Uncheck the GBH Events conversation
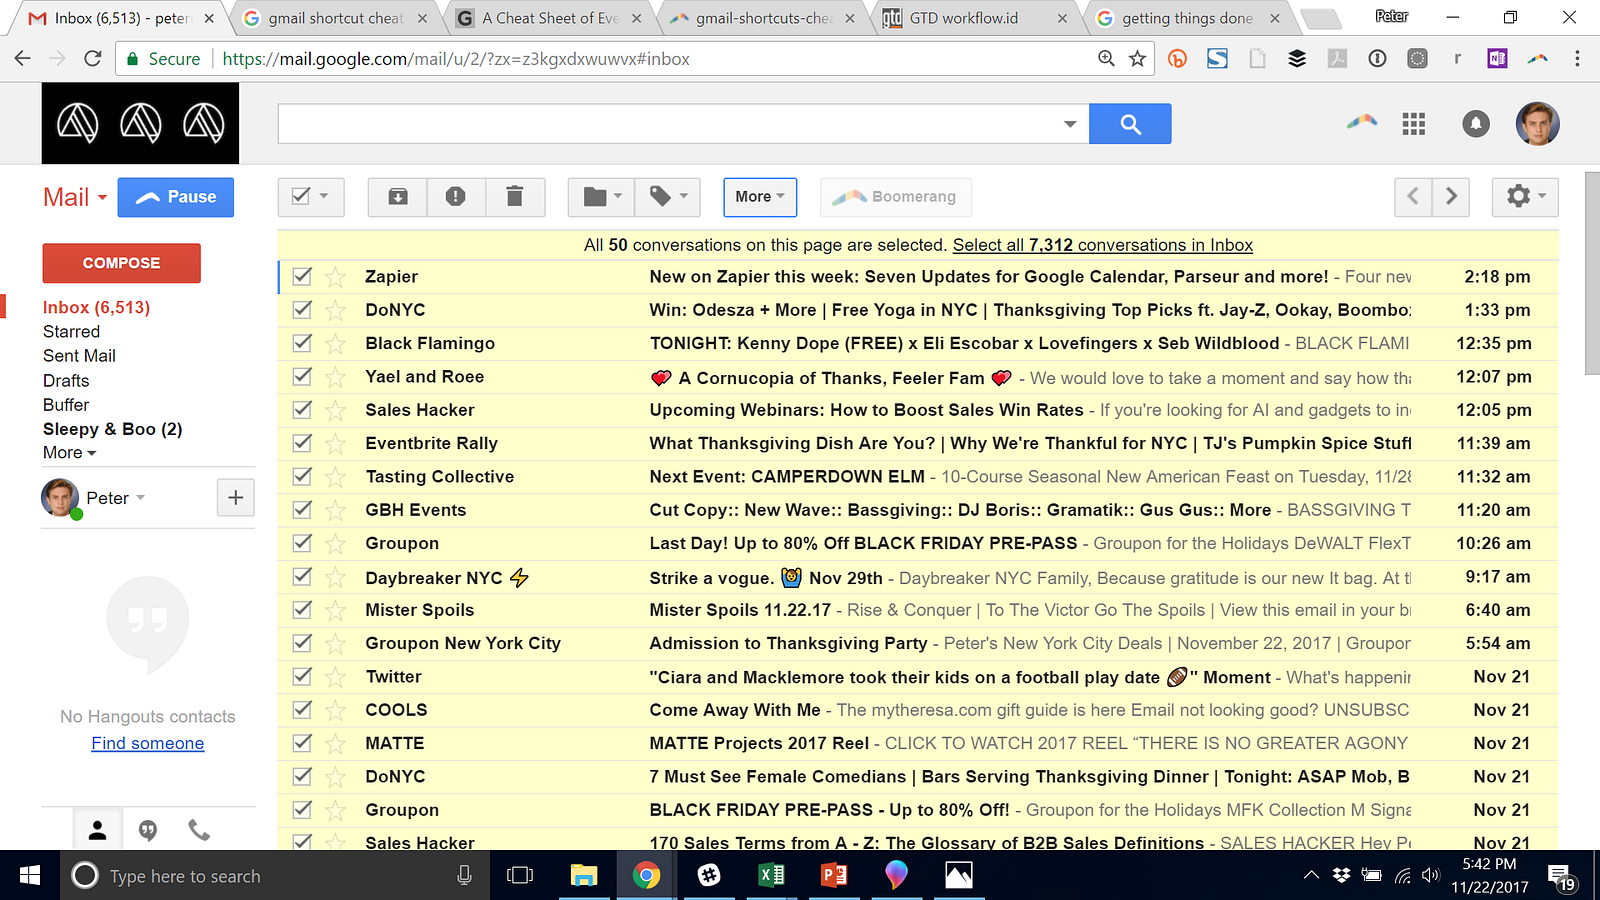1600x900 pixels. (302, 509)
